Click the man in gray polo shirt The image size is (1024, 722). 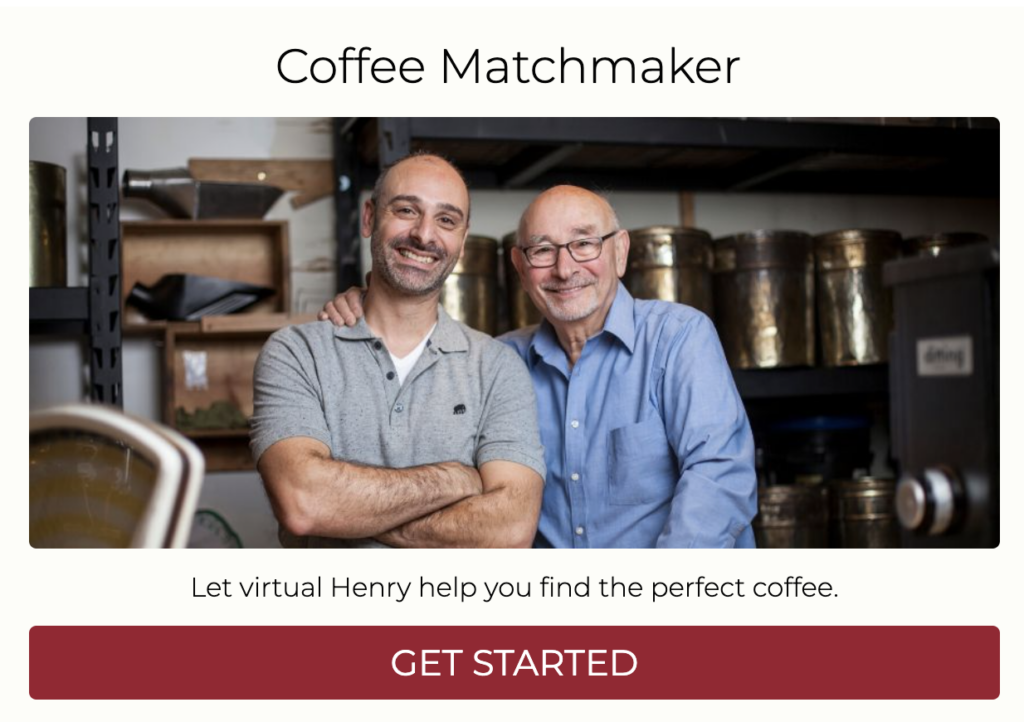[397, 353]
